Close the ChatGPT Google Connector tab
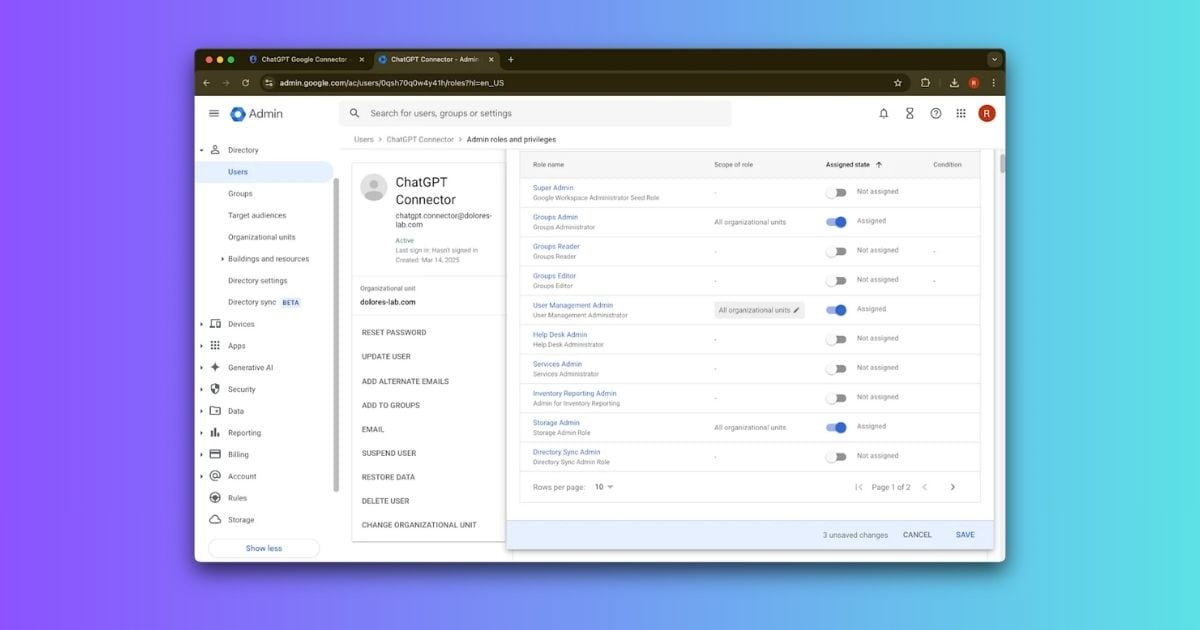 point(362,59)
